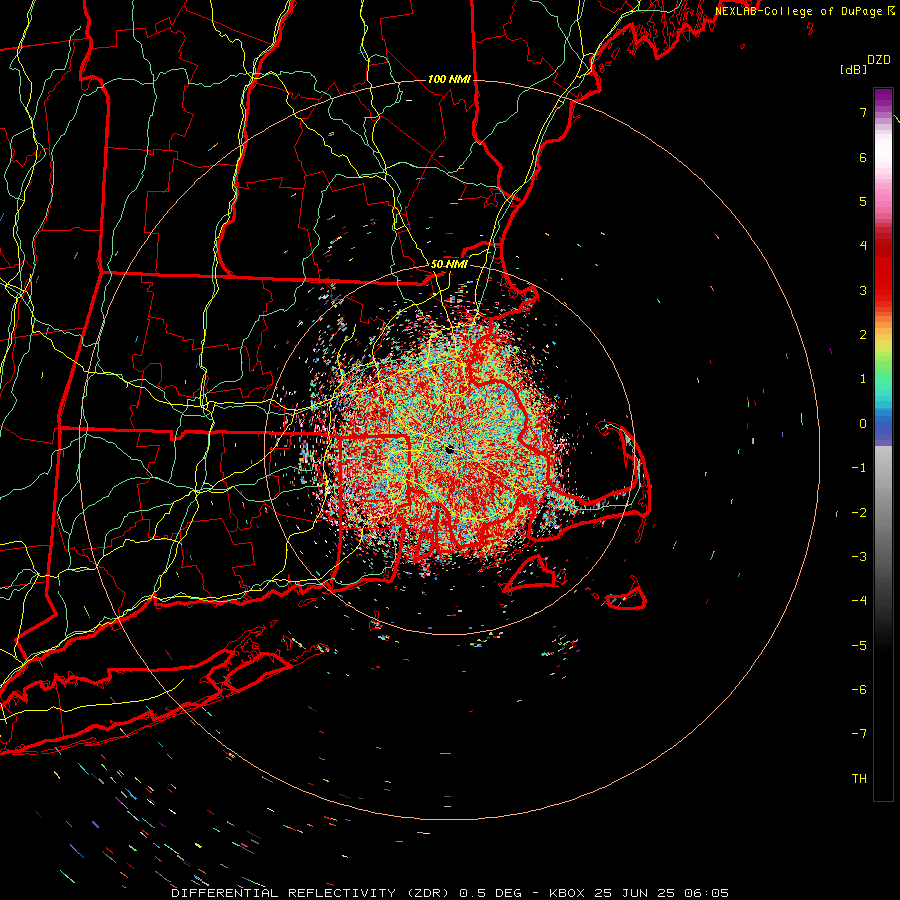Viewport: 900px width, 900px height.
Task: Click the -6 value on the color scale
Action: 859,689
